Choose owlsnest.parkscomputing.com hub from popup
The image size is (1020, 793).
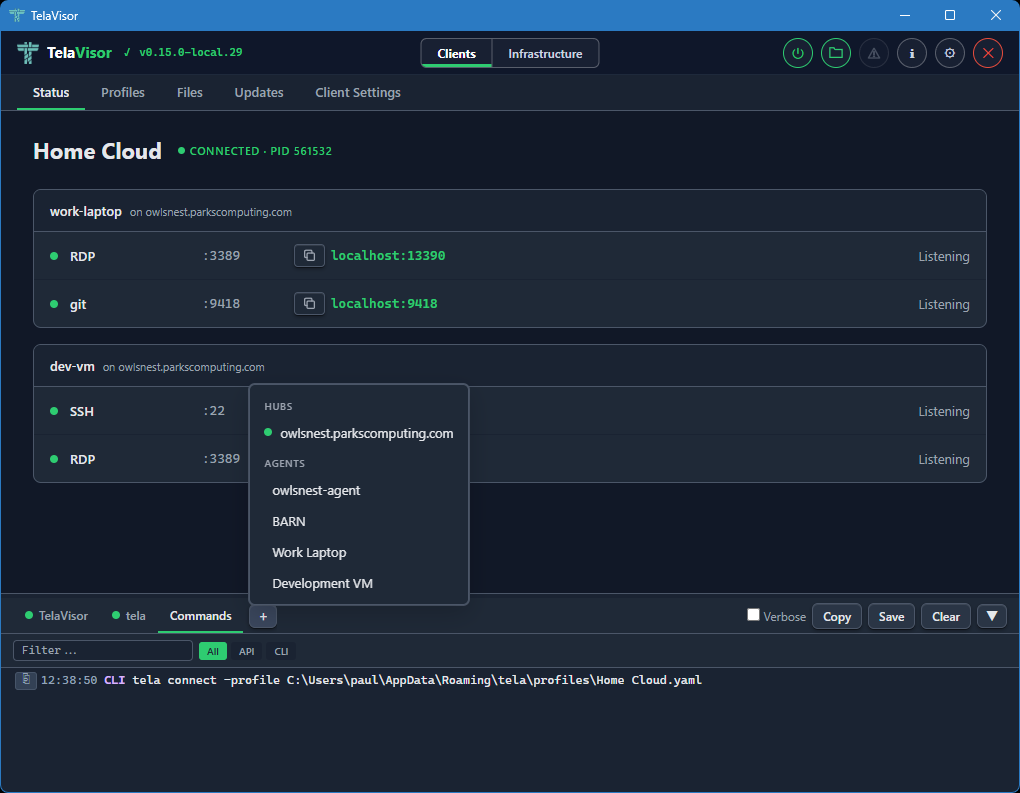[x=359, y=433]
